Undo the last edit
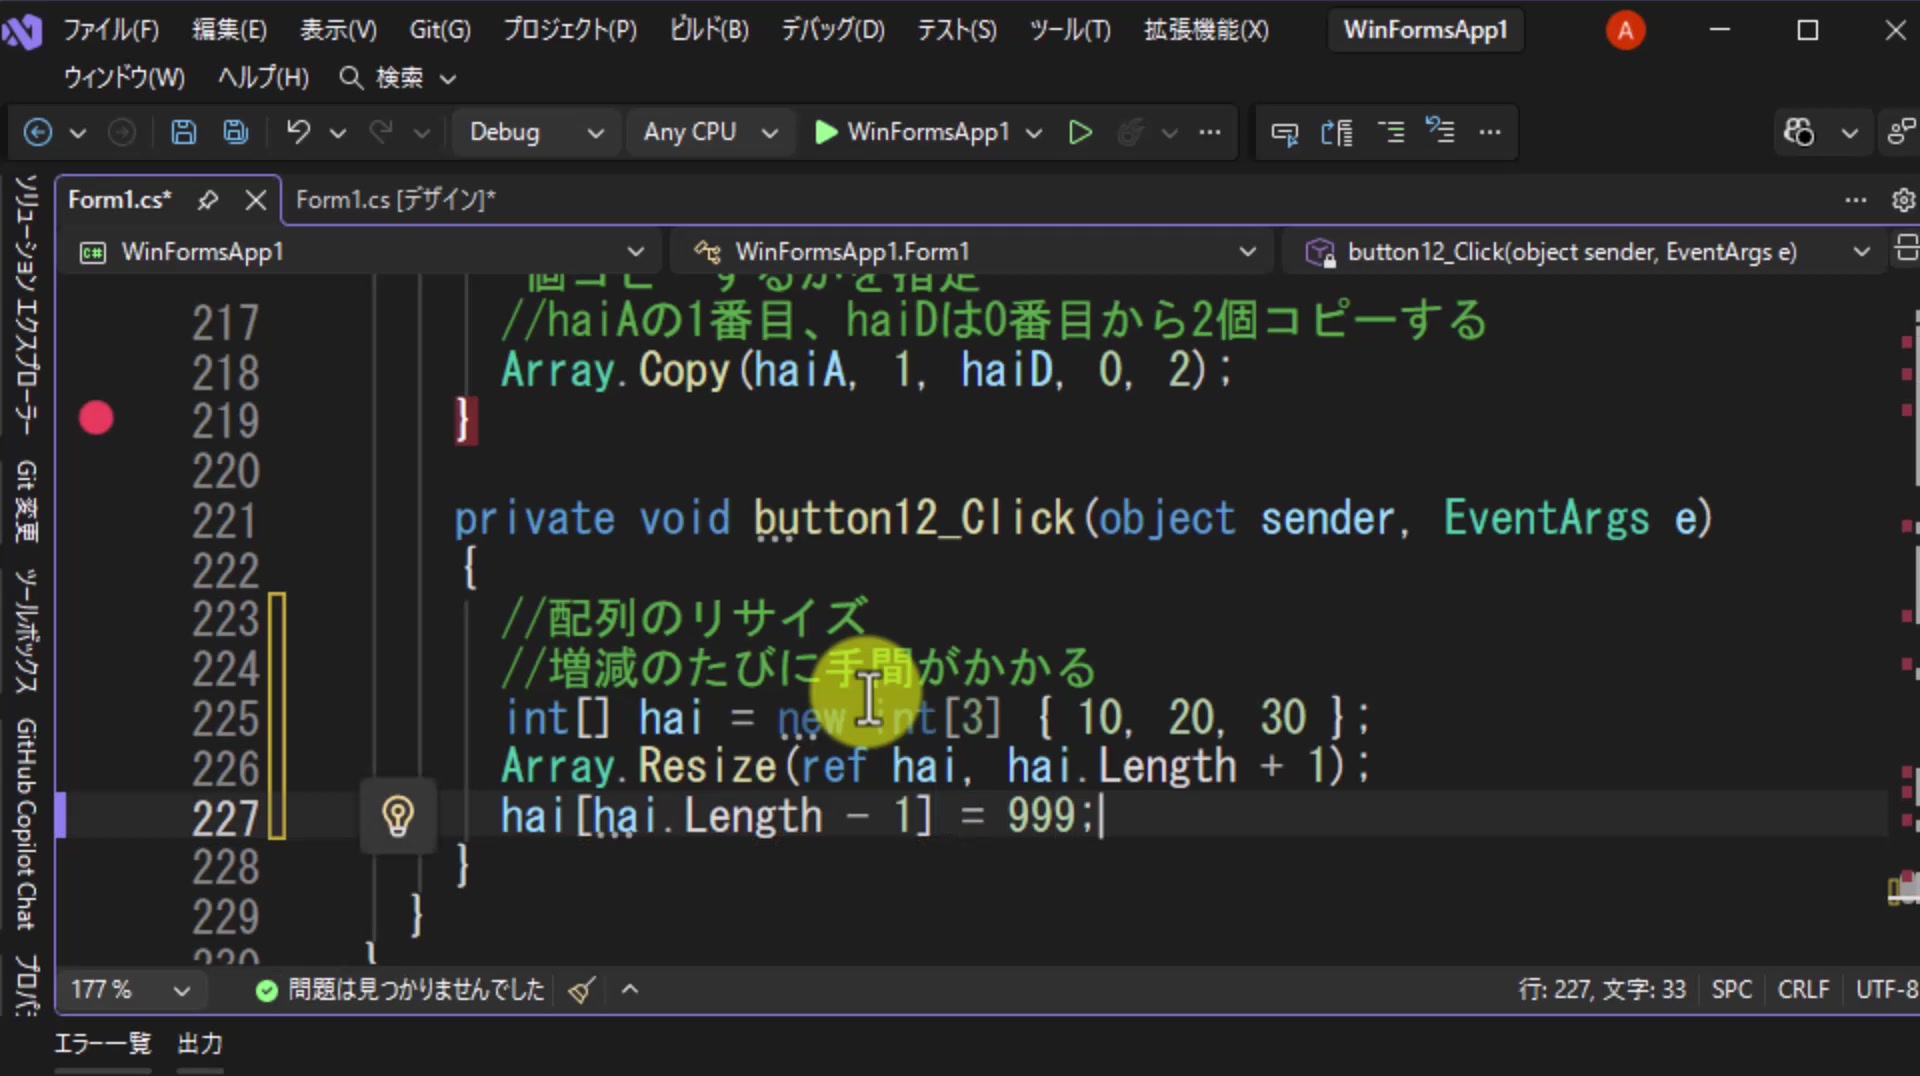 pos(298,132)
